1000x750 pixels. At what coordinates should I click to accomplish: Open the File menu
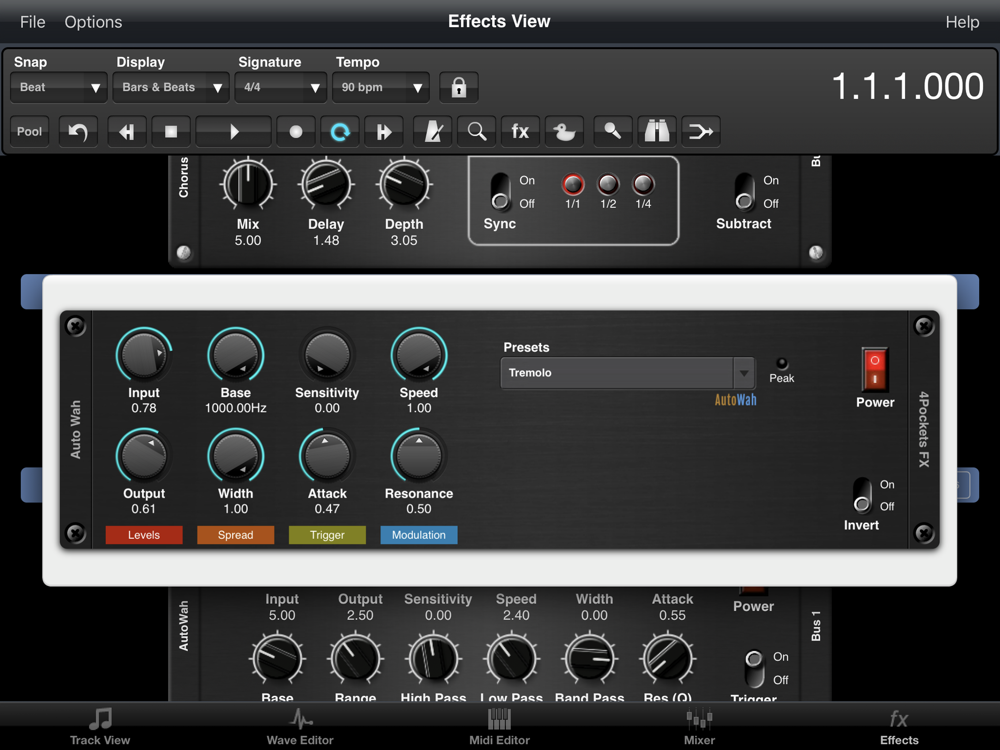[33, 22]
